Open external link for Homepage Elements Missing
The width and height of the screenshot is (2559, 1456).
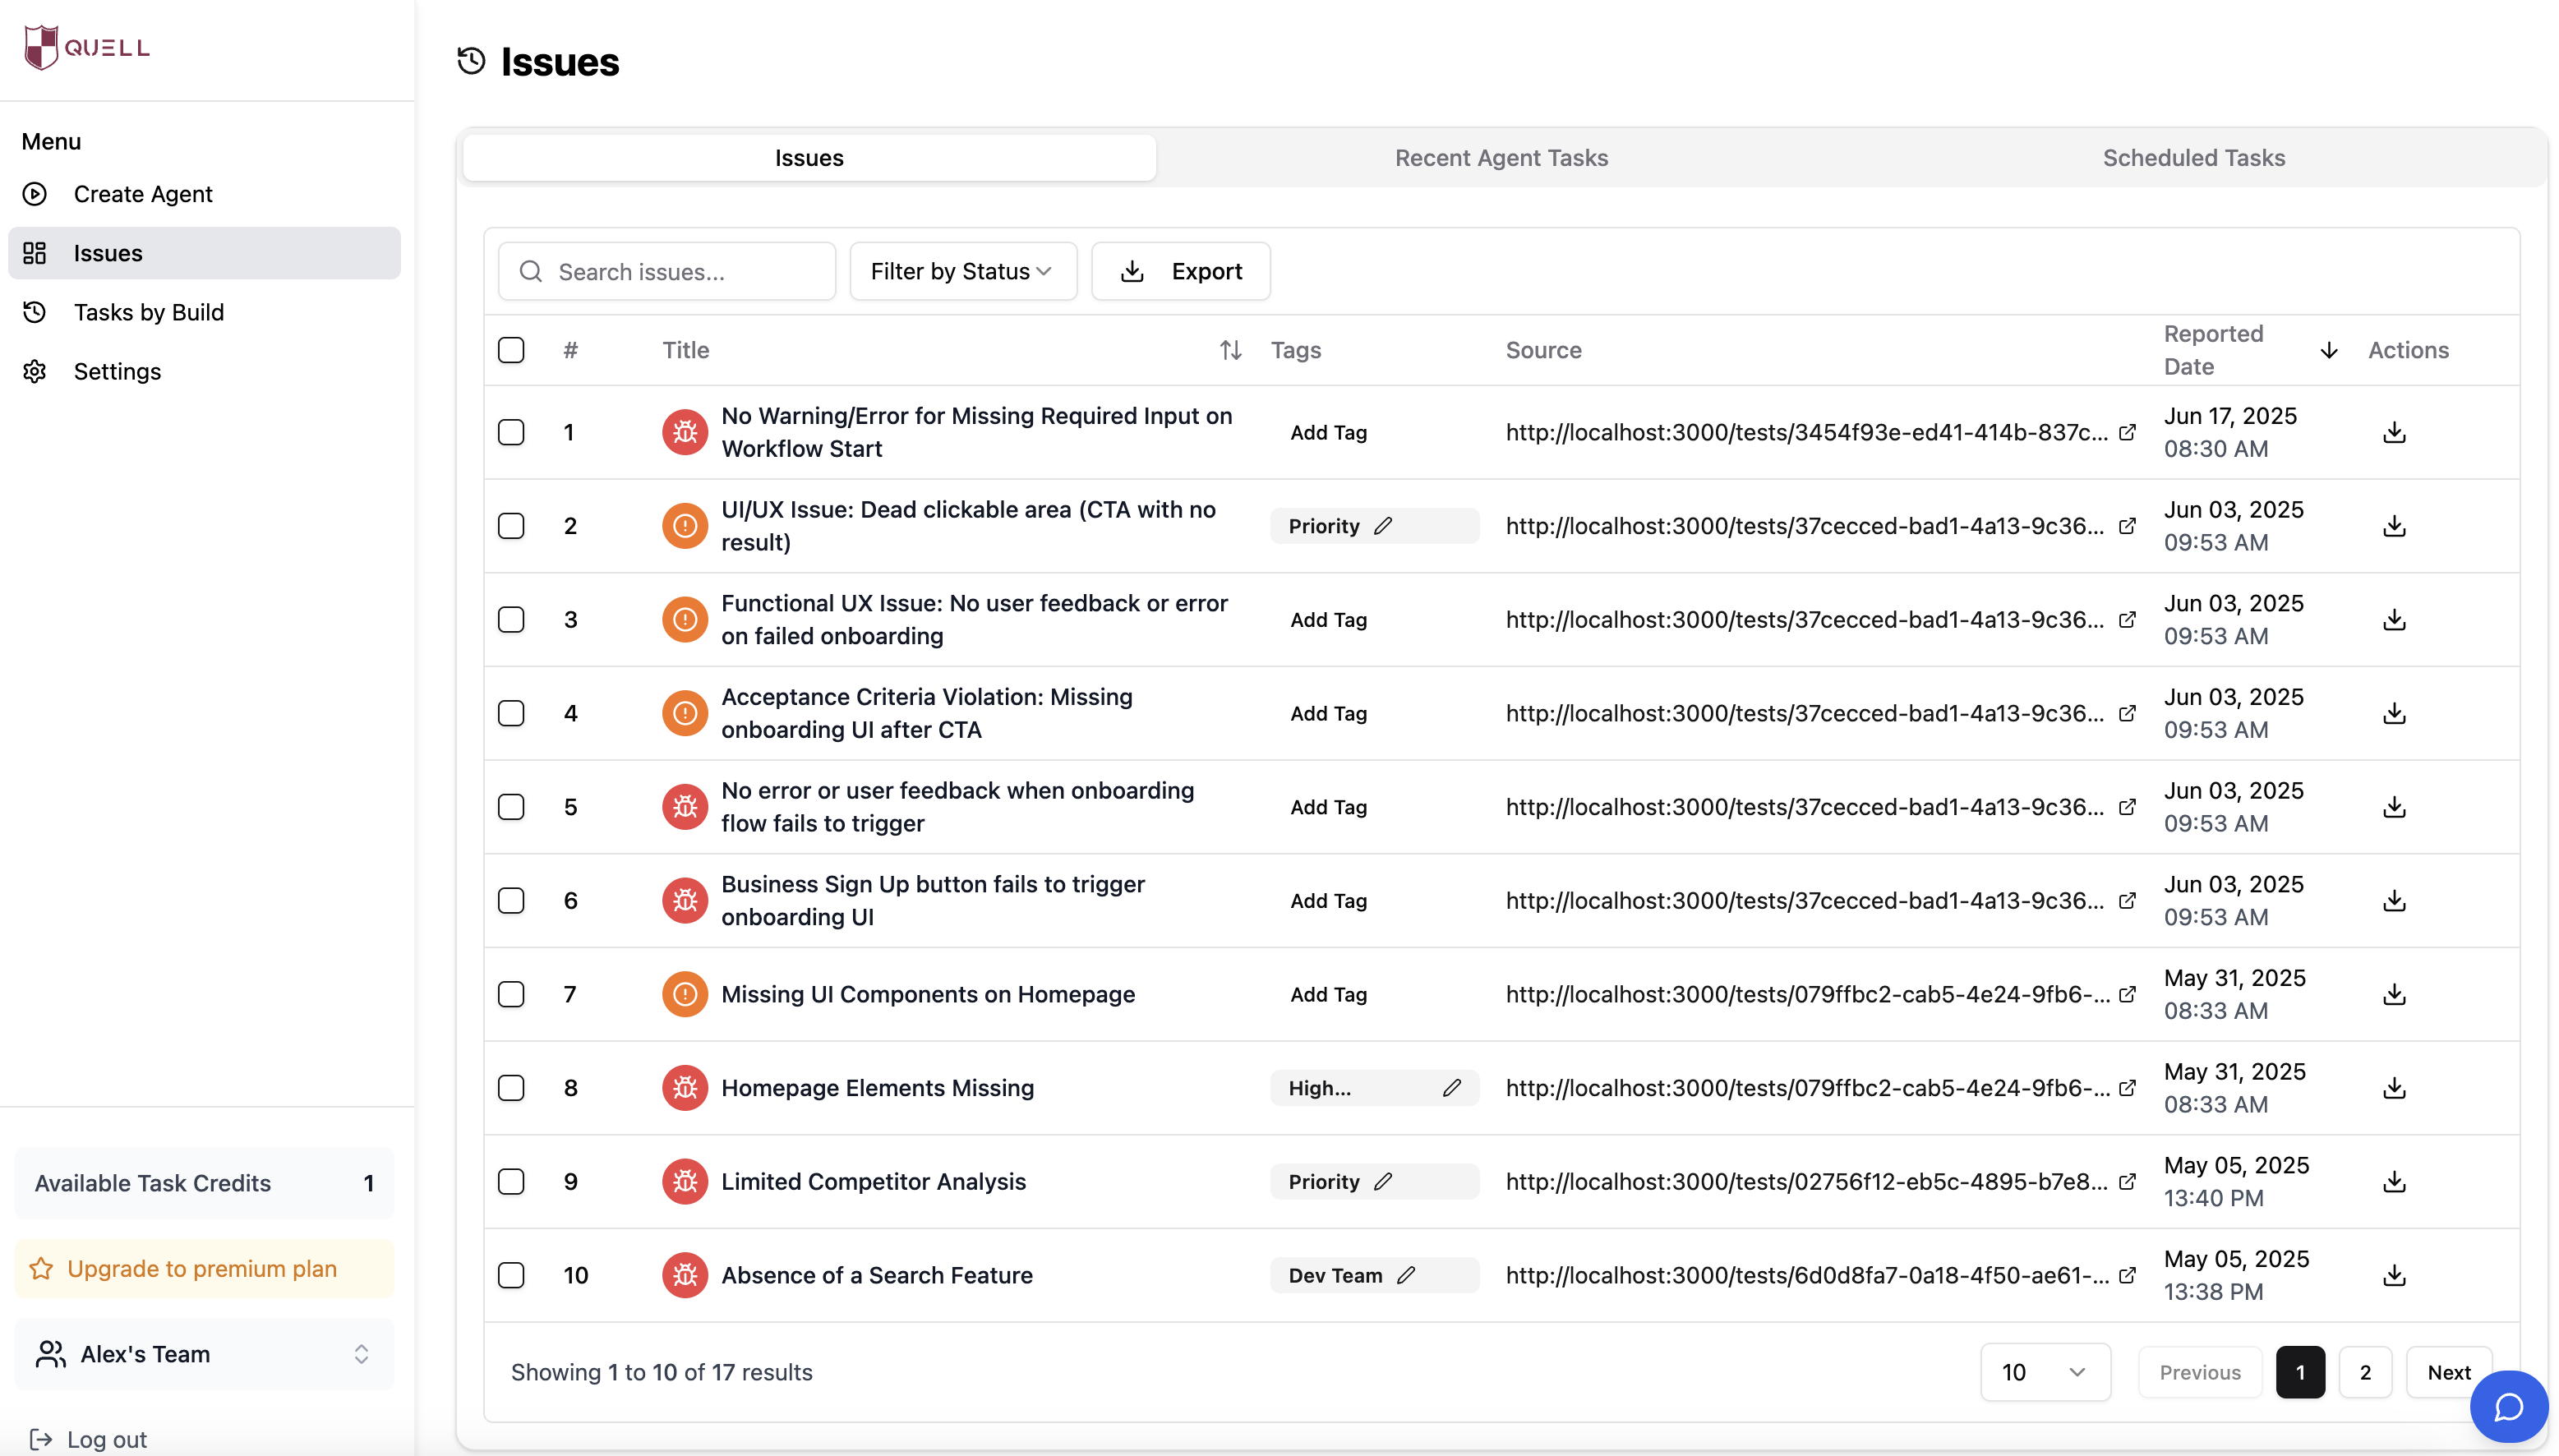2127,1088
